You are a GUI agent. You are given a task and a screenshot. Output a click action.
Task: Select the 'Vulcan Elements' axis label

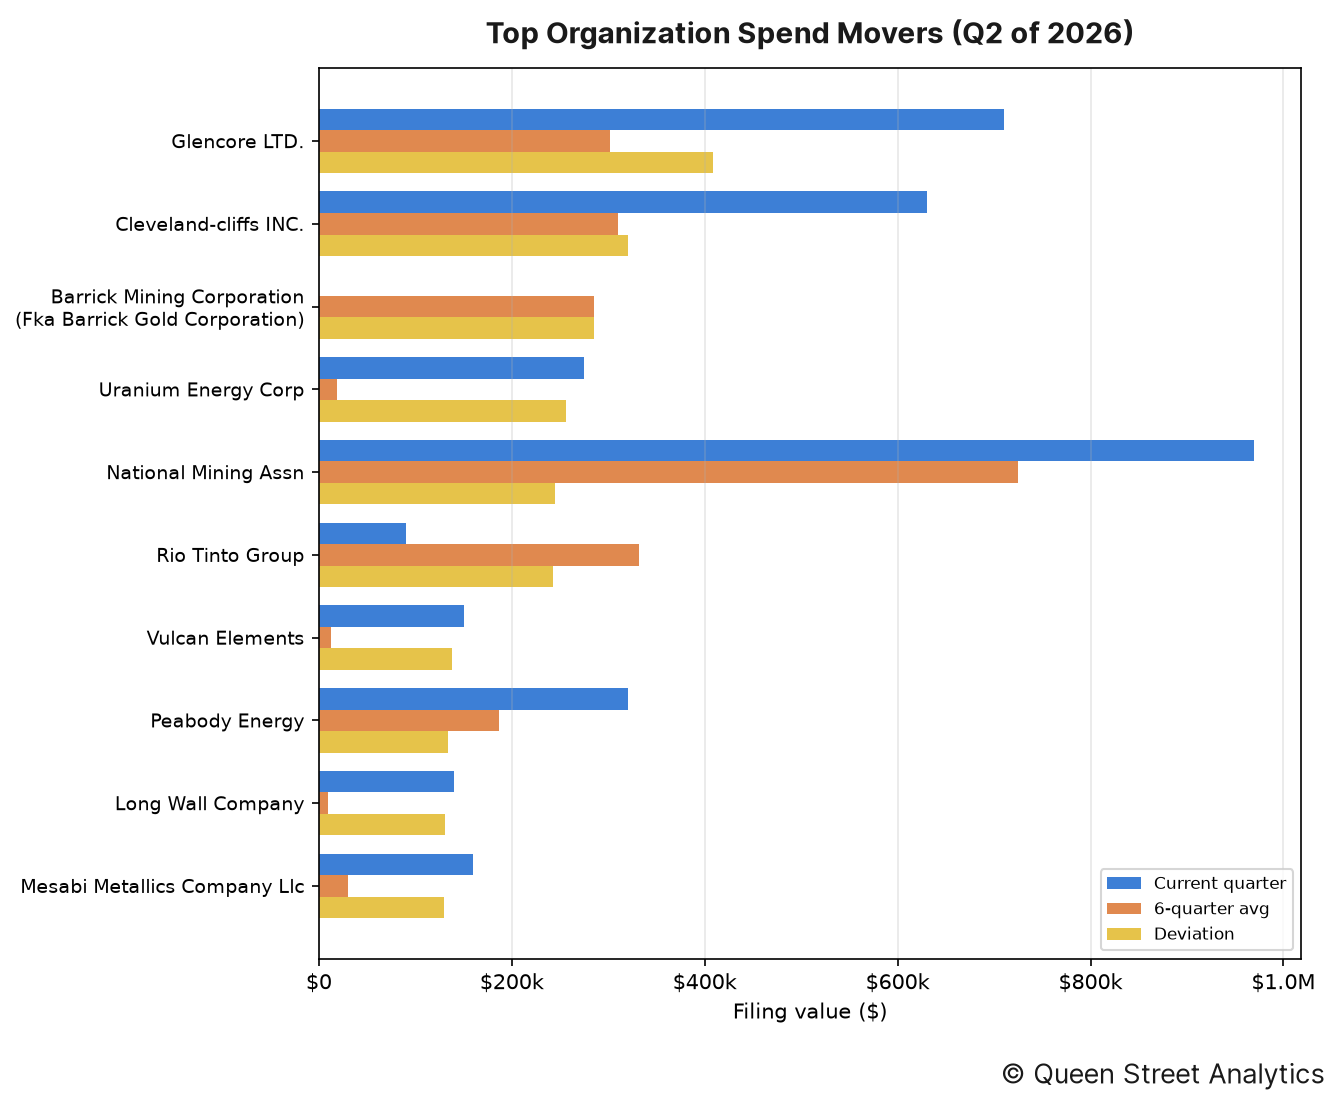point(225,638)
